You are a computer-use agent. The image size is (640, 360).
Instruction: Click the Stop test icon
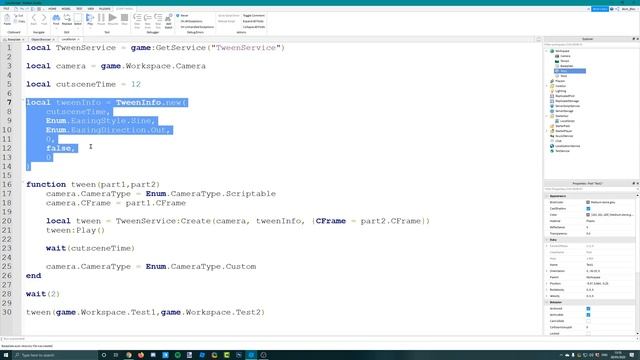pos(124,19)
